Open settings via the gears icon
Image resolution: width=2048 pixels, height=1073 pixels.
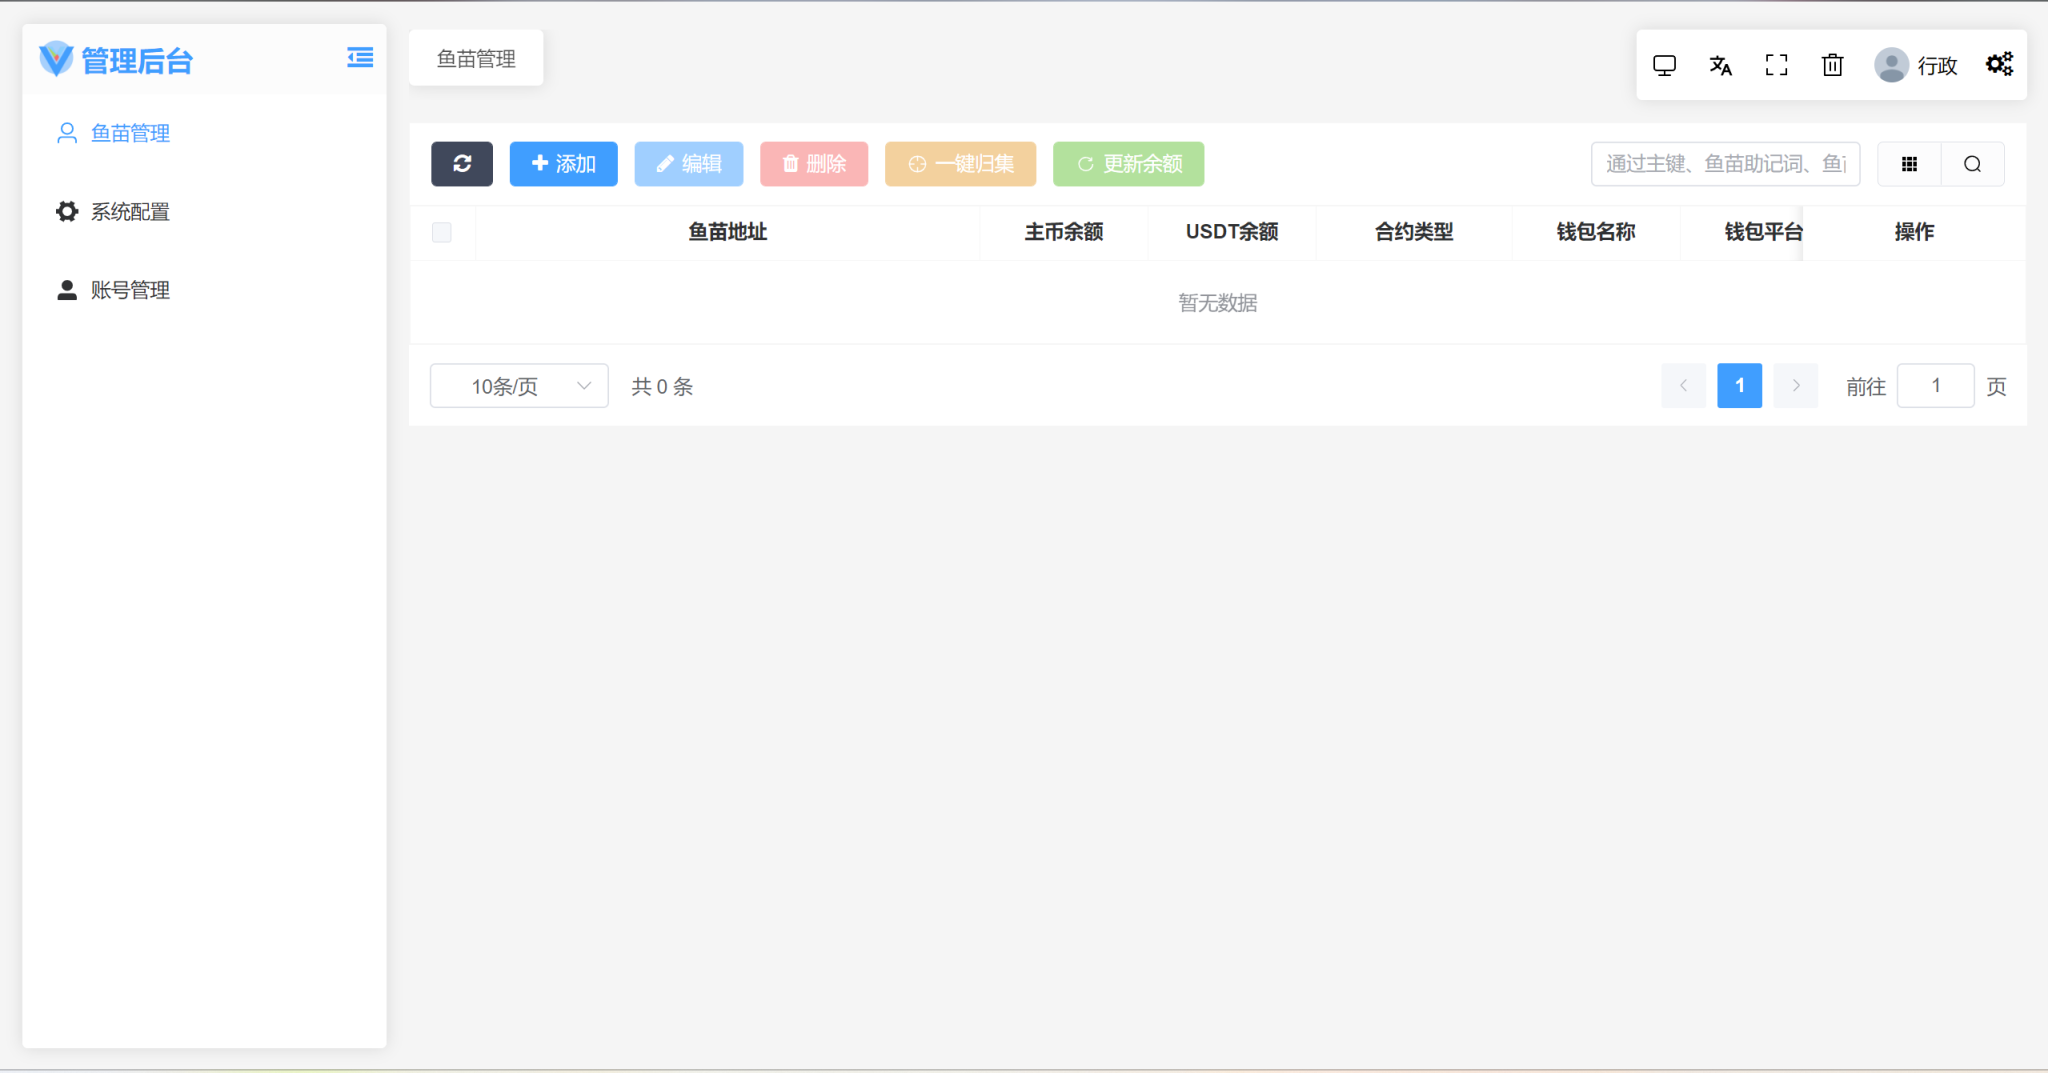point(1998,64)
